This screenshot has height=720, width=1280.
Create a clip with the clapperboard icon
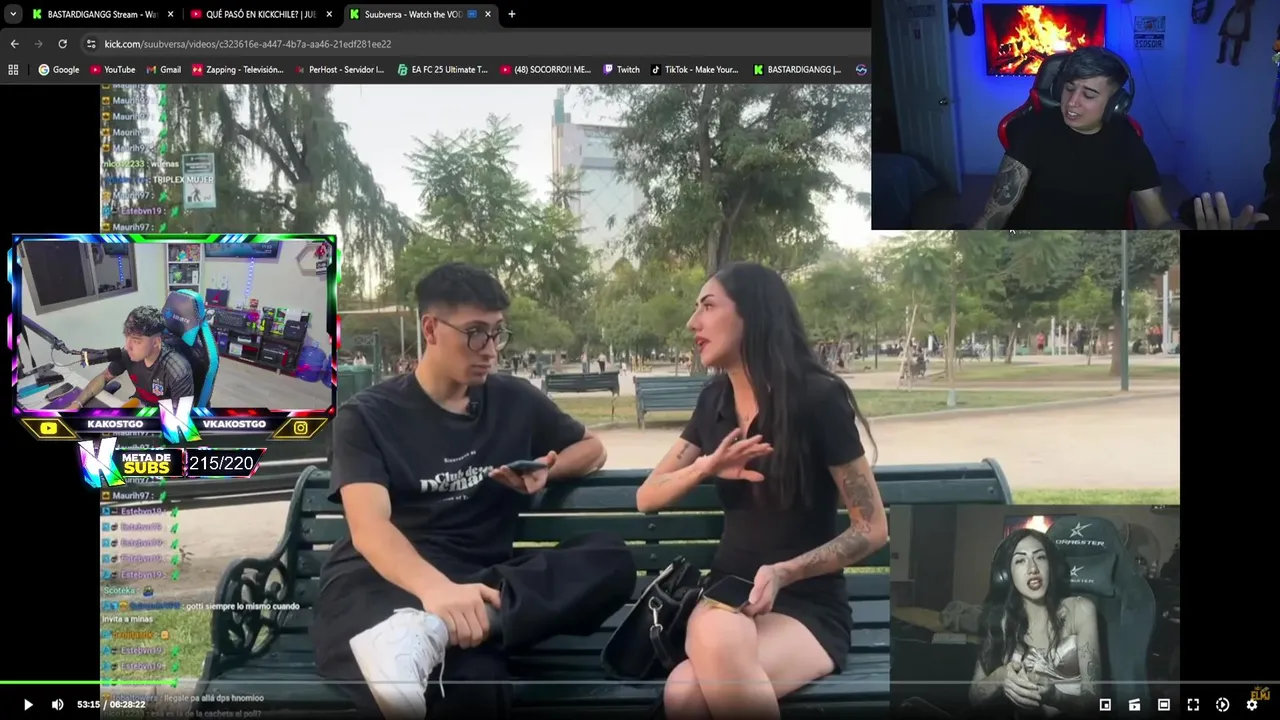click(x=1134, y=705)
